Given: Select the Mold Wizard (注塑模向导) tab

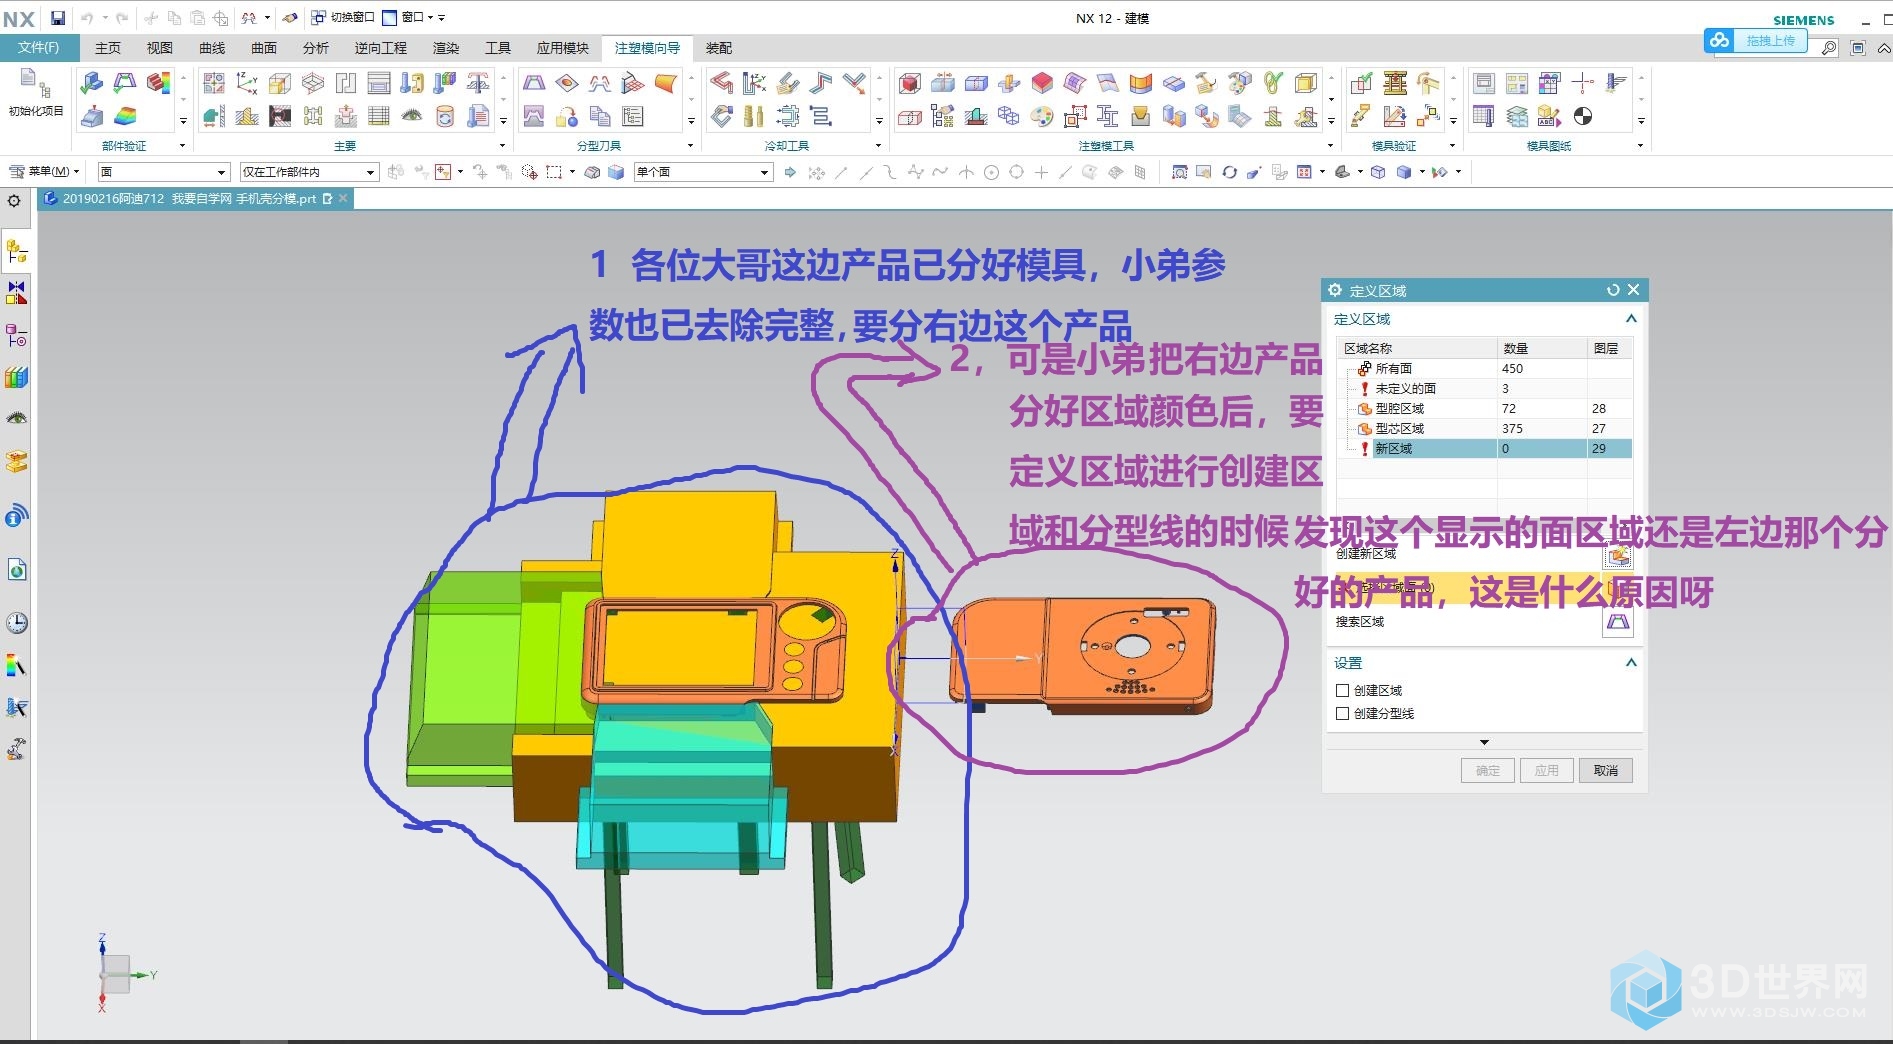Looking at the screenshot, I should (x=647, y=48).
